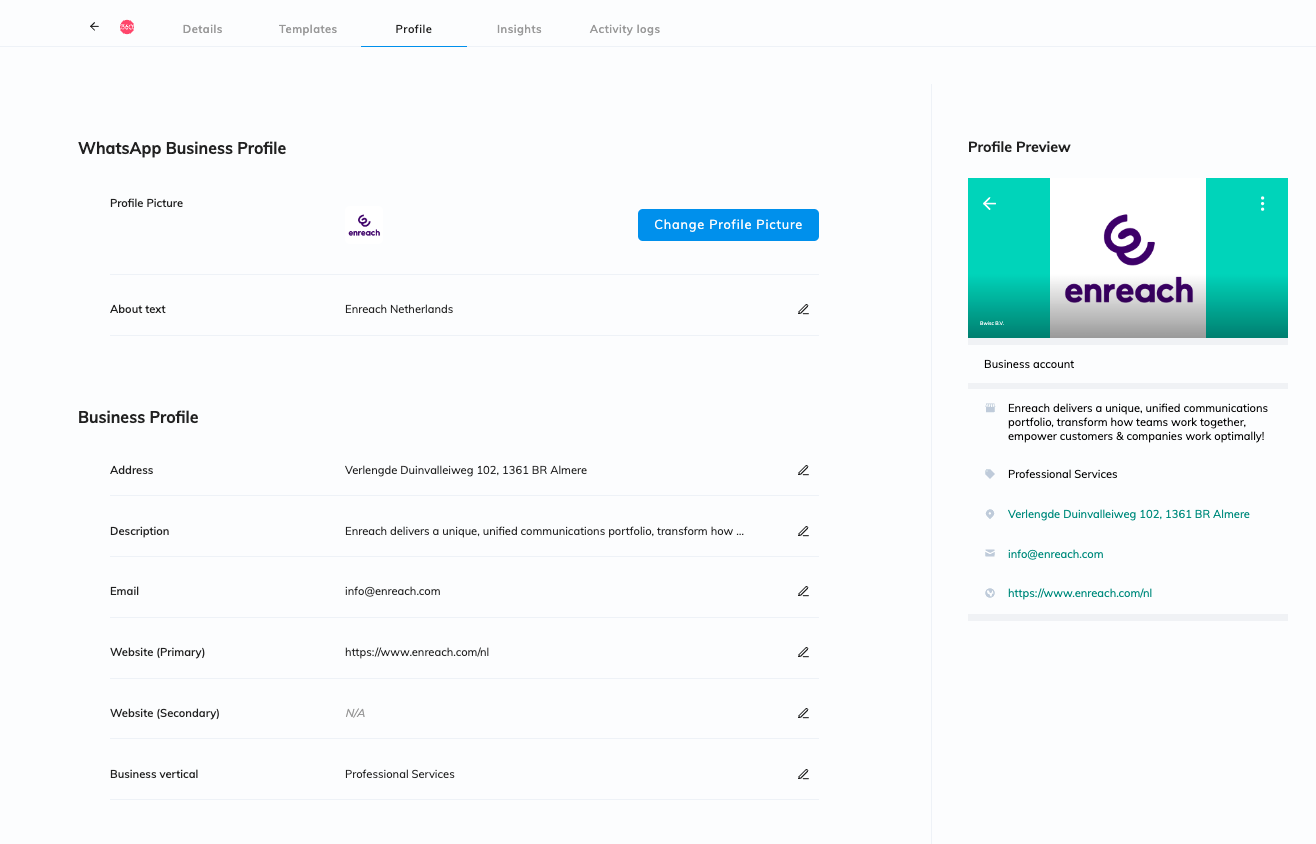
Task: Go to the Insights tab
Action: pos(519,29)
